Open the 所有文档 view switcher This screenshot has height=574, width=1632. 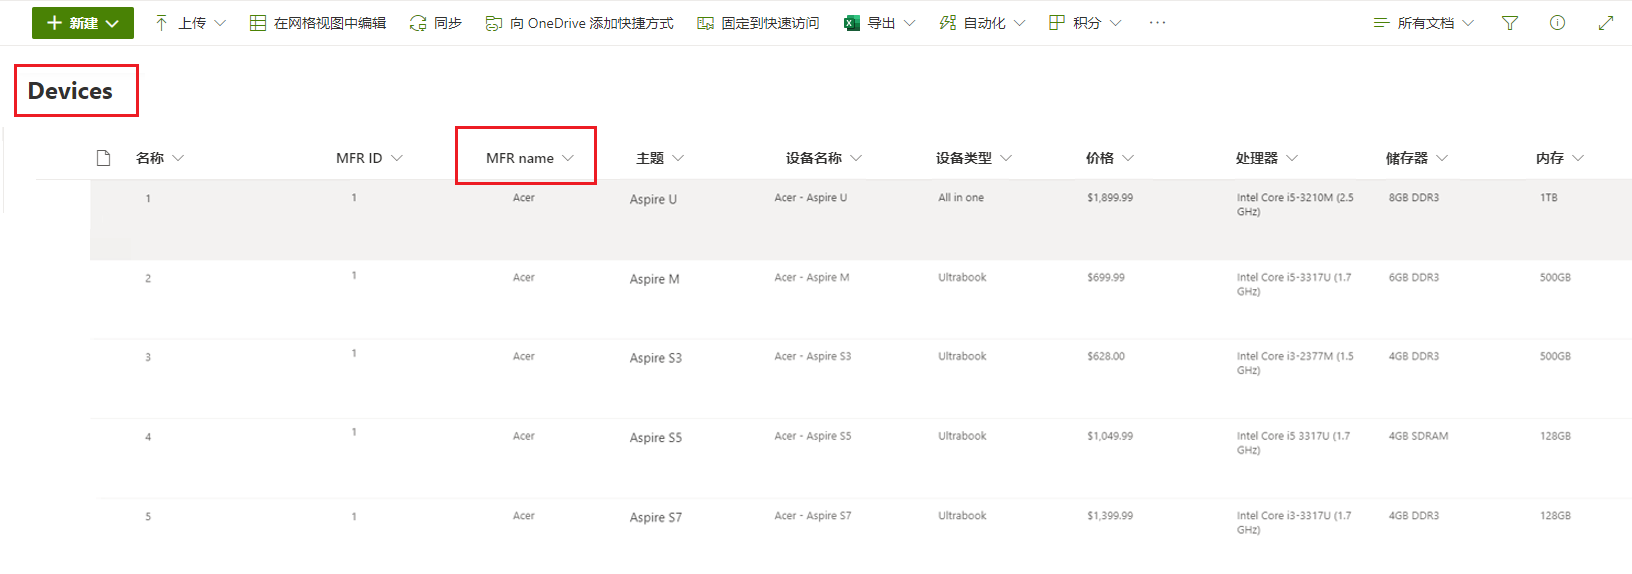[x=1424, y=23]
